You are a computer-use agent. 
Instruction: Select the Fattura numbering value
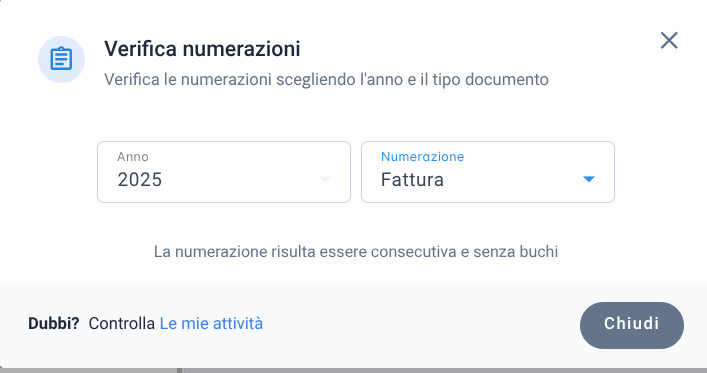click(x=412, y=180)
